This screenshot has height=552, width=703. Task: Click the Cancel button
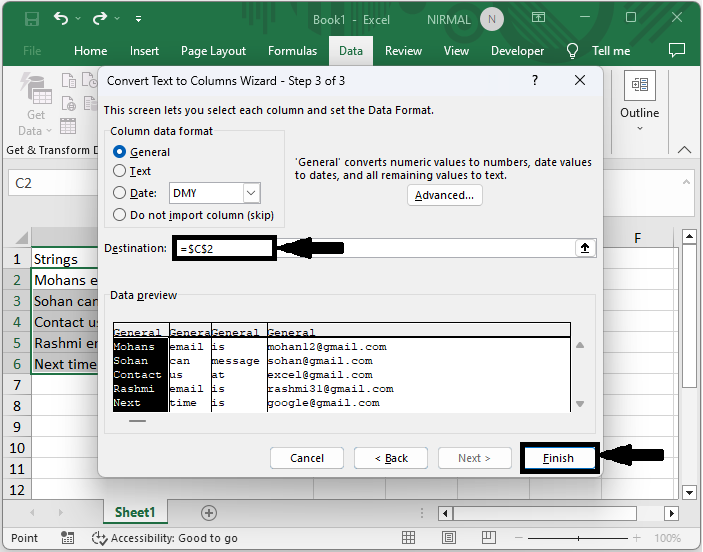pos(307,458)
